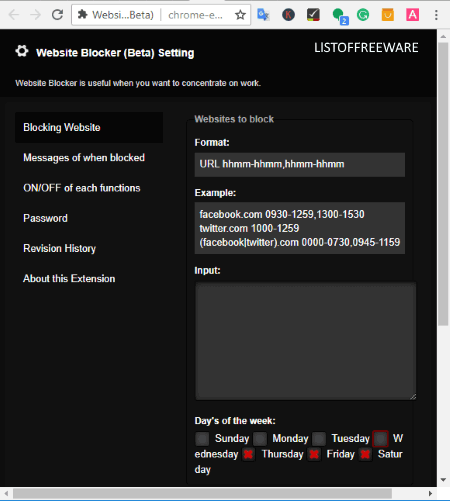Click the scroll left arrow
The width and height of the screenshot is (450, 501).
pos(6,493)
